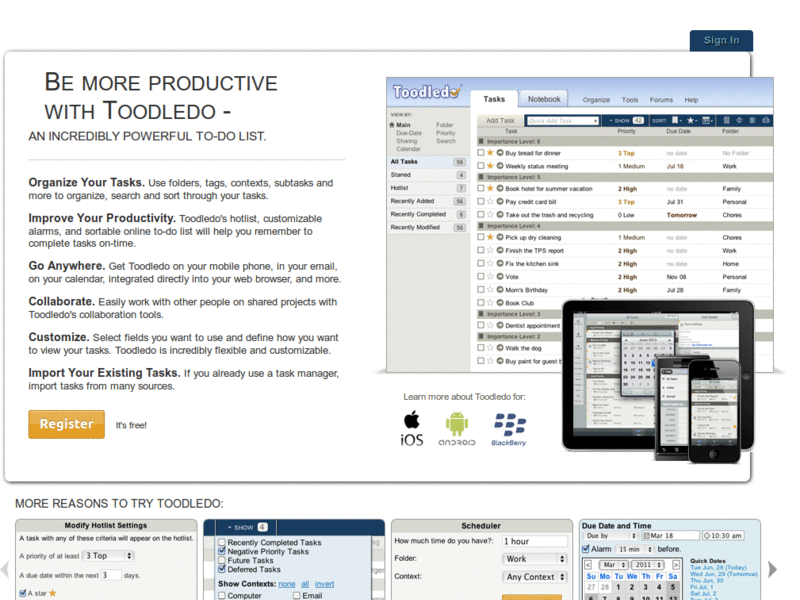Click the Add Task button
This screenshot has width=800, height=600.
tap(500, 120)
